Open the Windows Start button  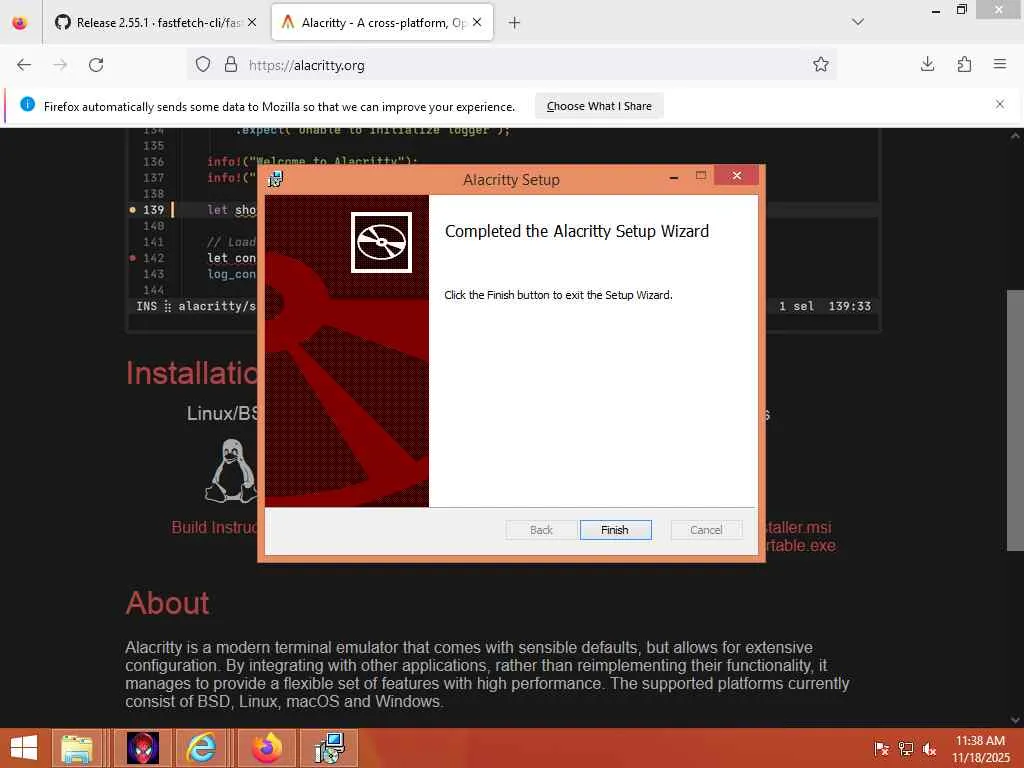pyautogui.click(x=24, y=748)
